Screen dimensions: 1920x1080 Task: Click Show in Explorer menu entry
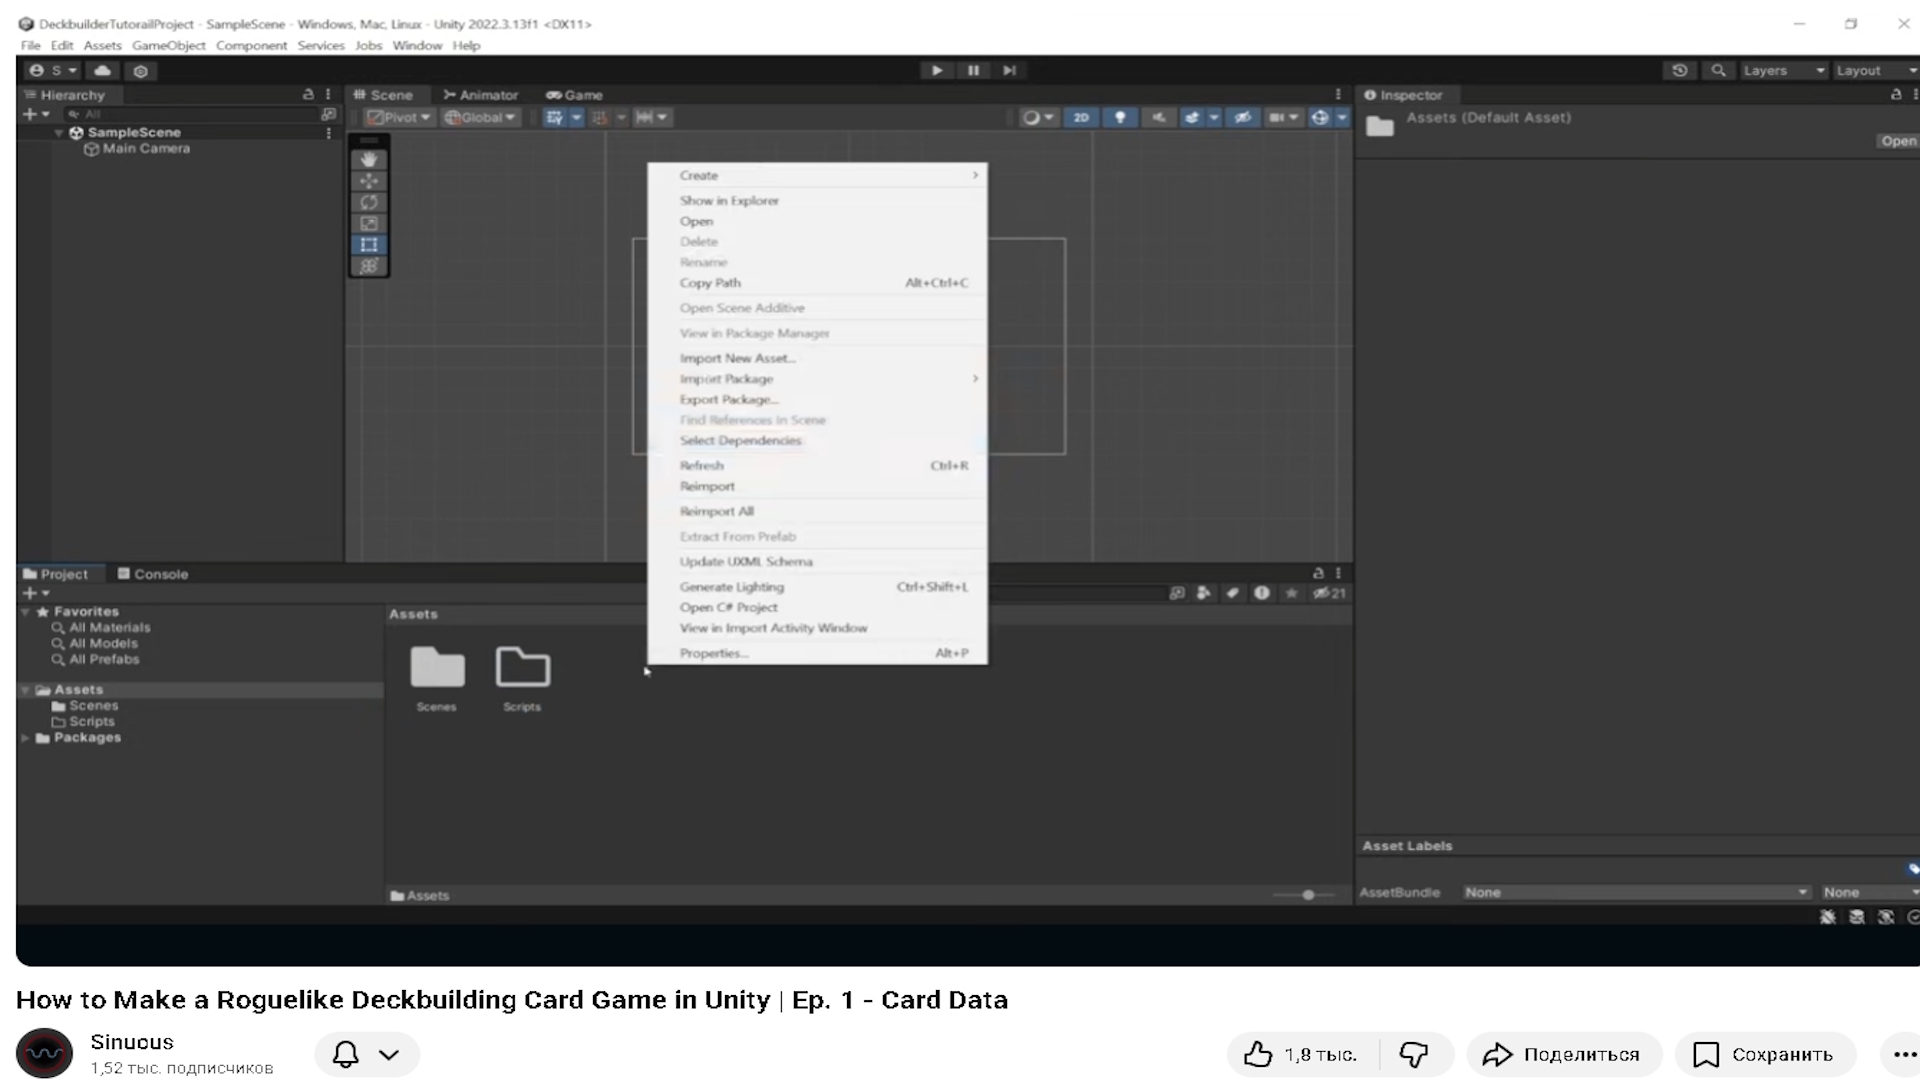click(729, 200)
